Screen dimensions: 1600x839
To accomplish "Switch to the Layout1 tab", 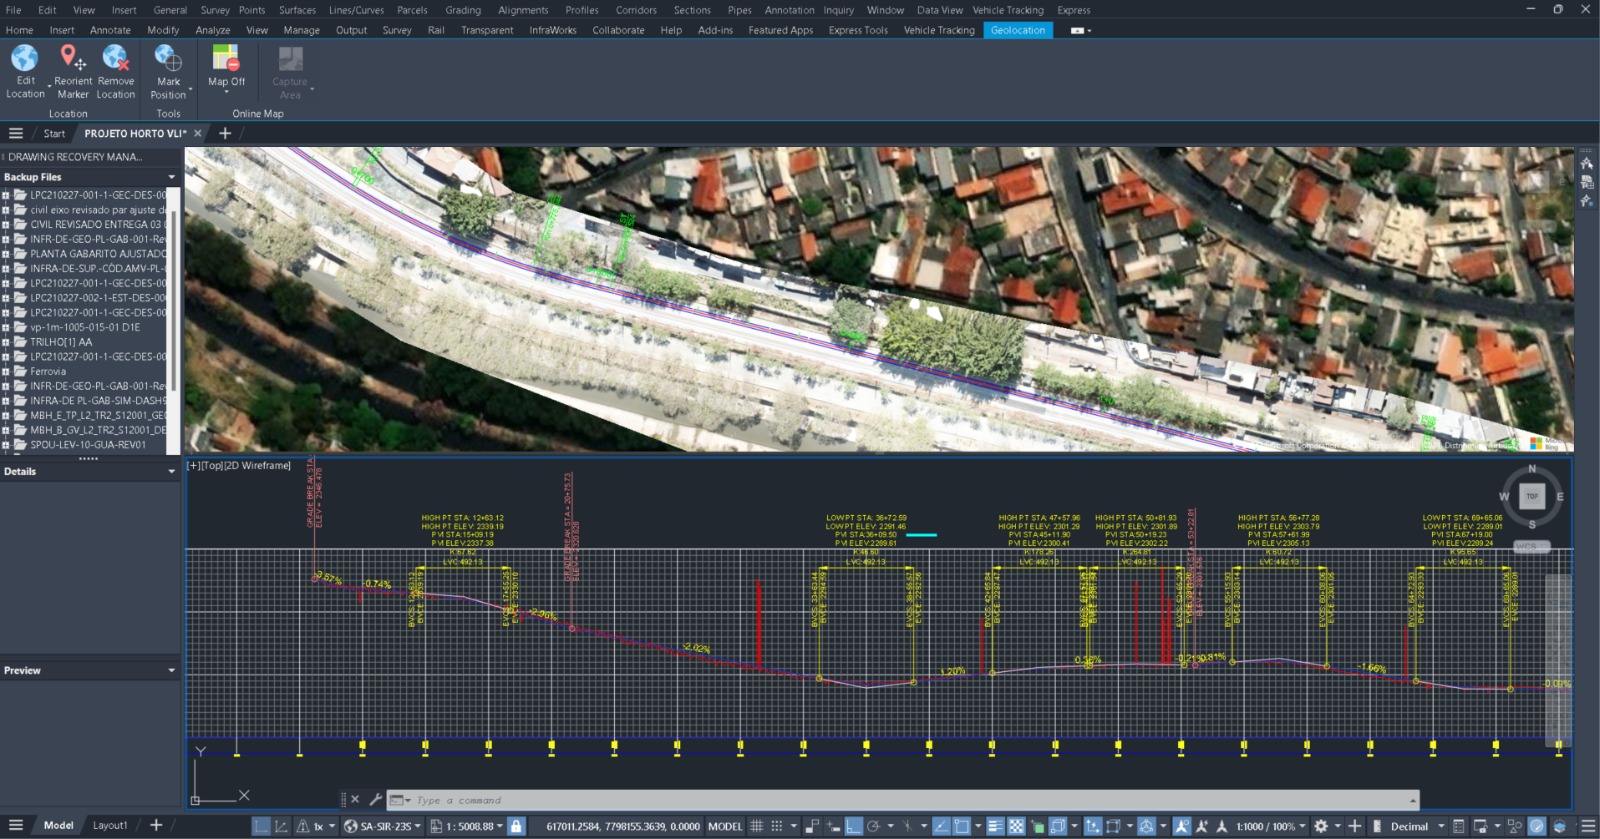I will [110, 825].
